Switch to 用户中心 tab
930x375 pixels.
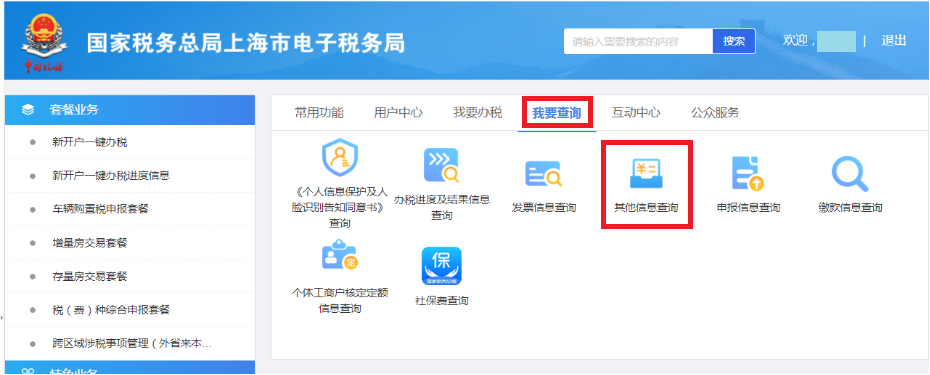398,113
